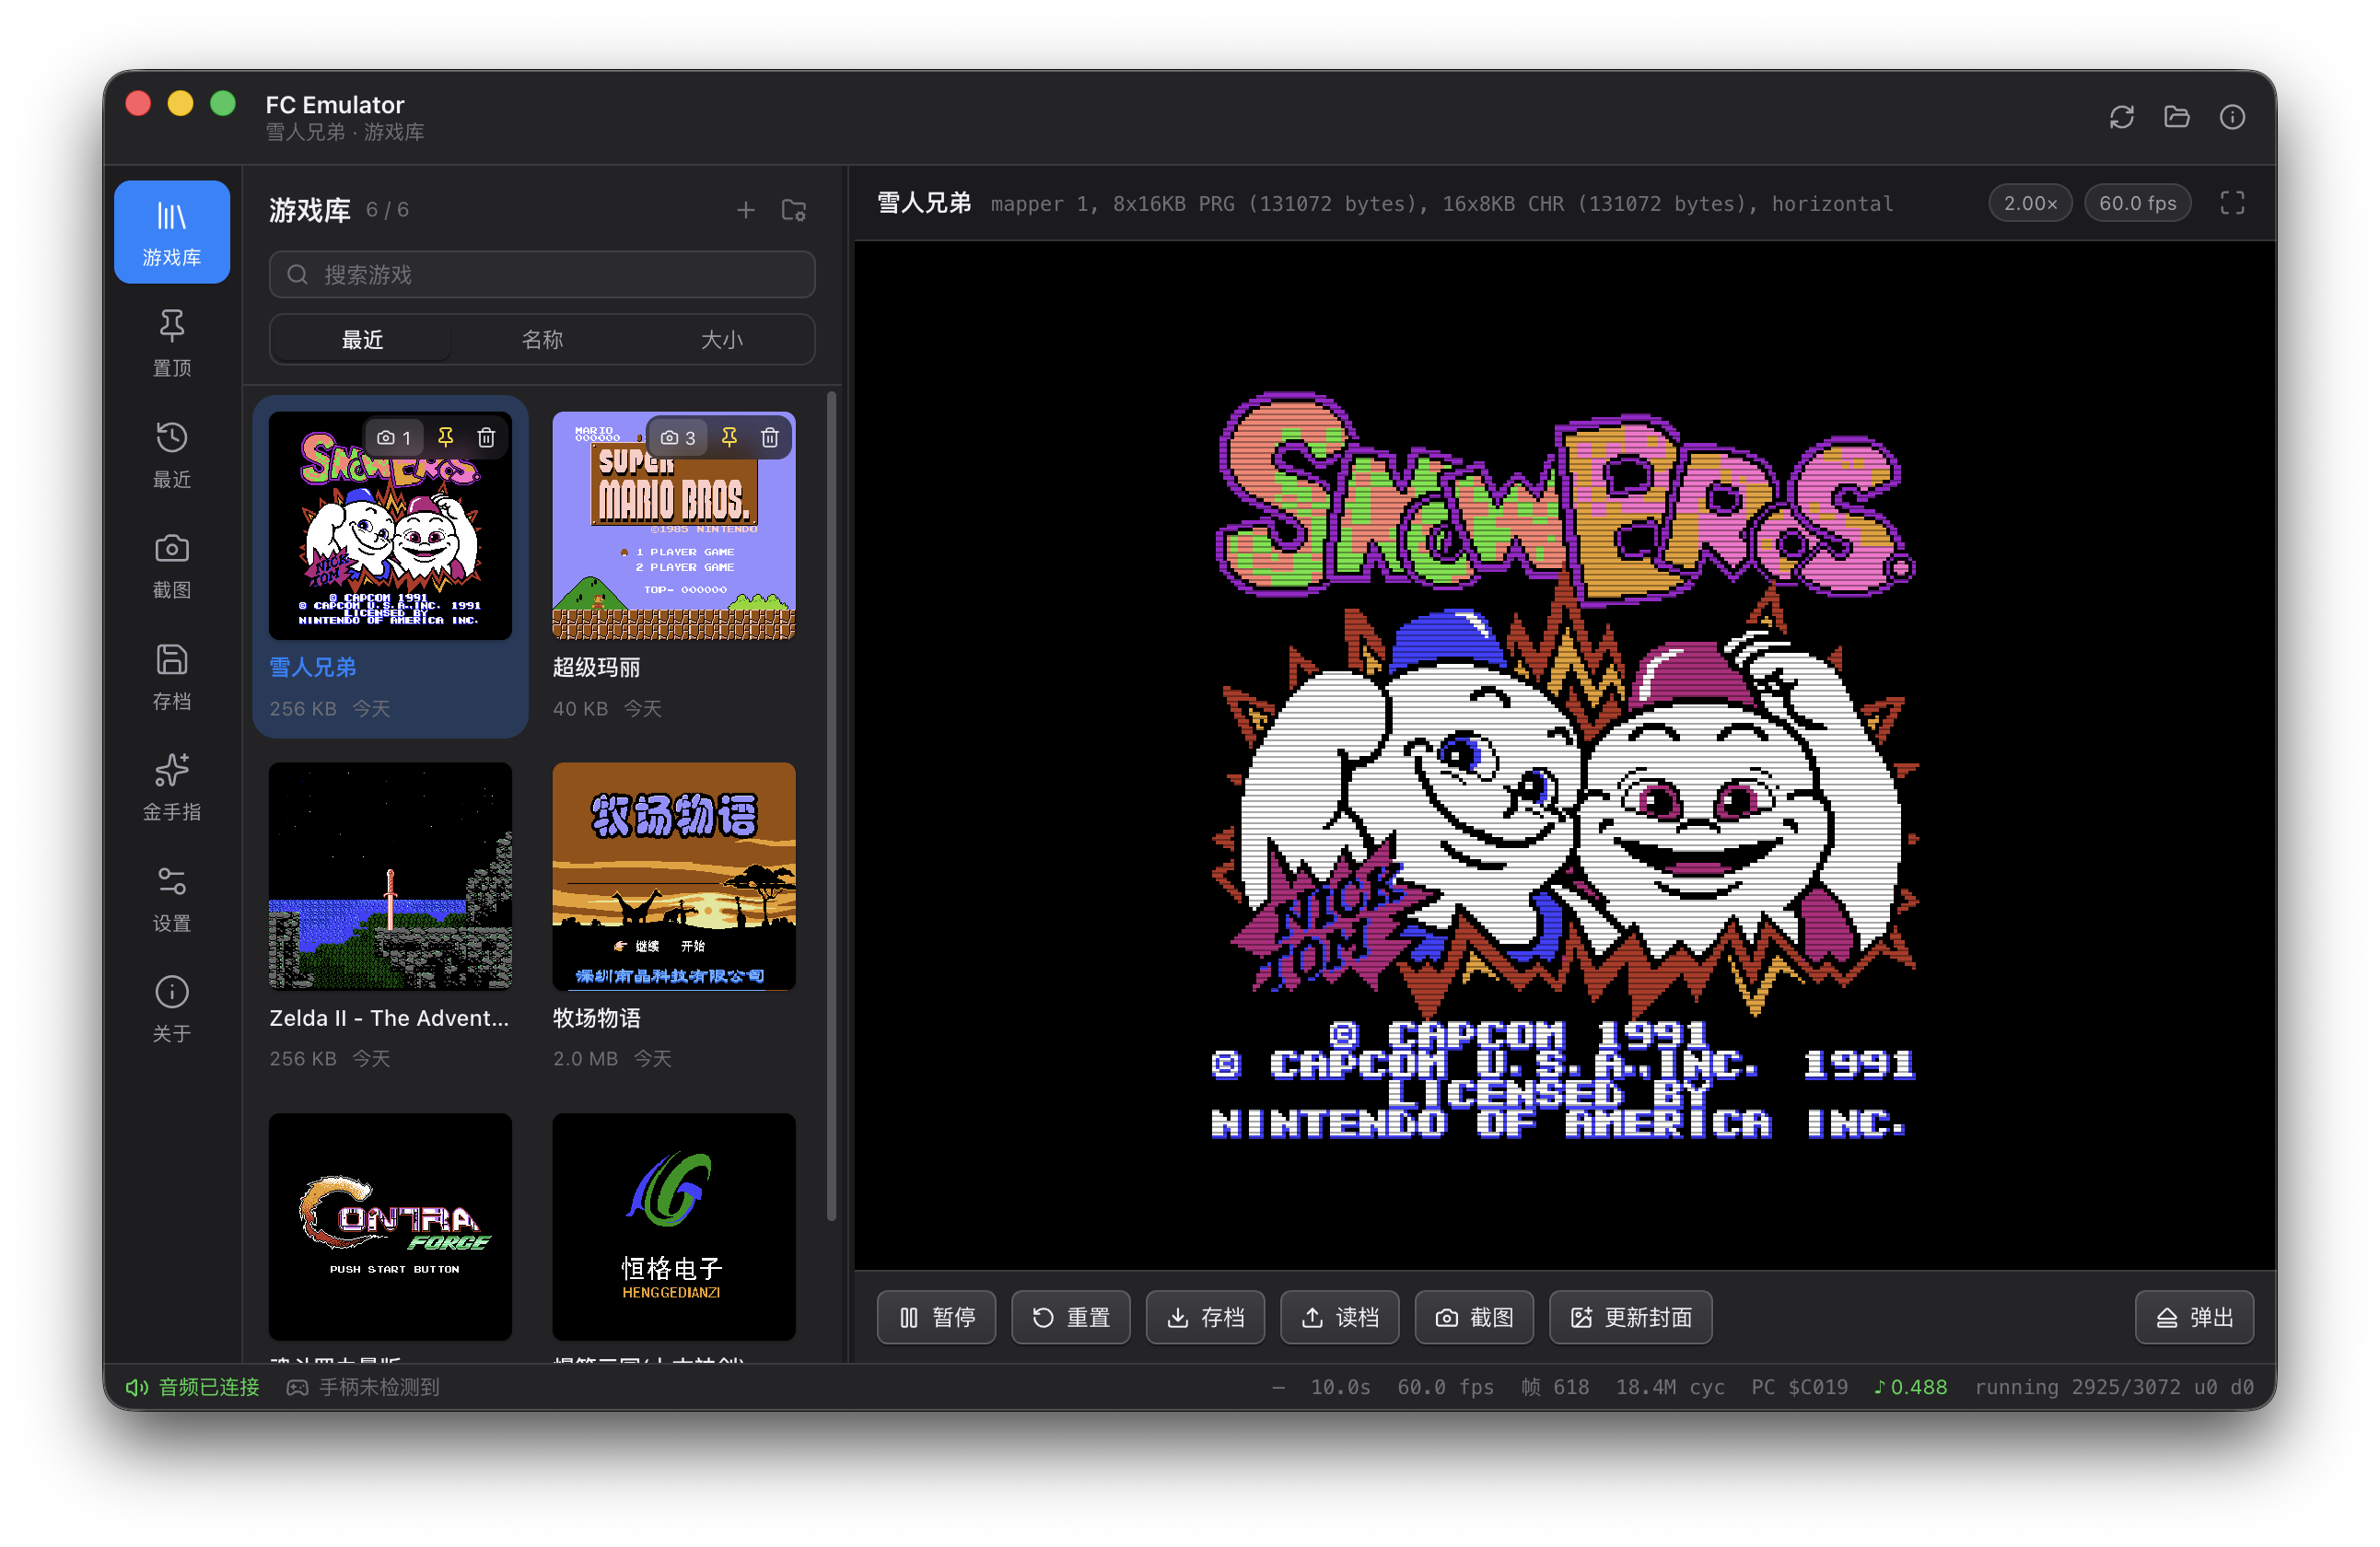Click the 2.00× scale pill
The height and width of the screenshot is (1547, 2380).
click(2031, 203)
